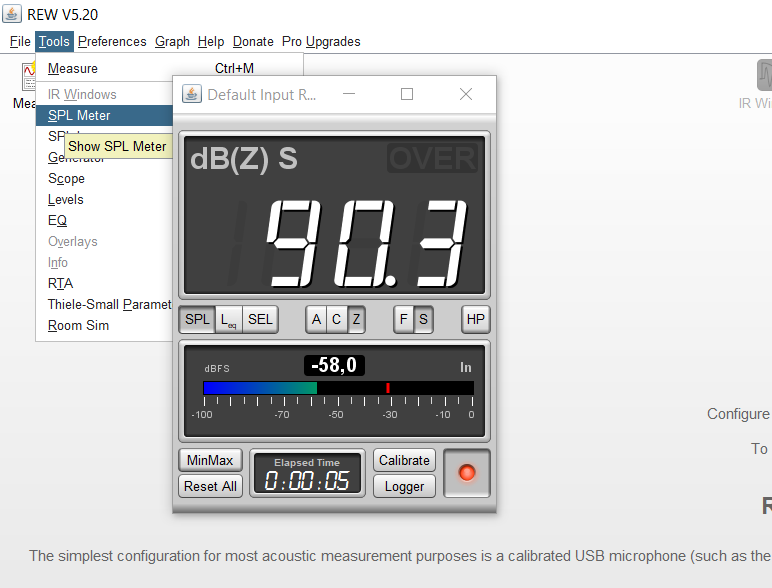Click the Calibrate button
The image size is (772, 588).
coord(404,460)
